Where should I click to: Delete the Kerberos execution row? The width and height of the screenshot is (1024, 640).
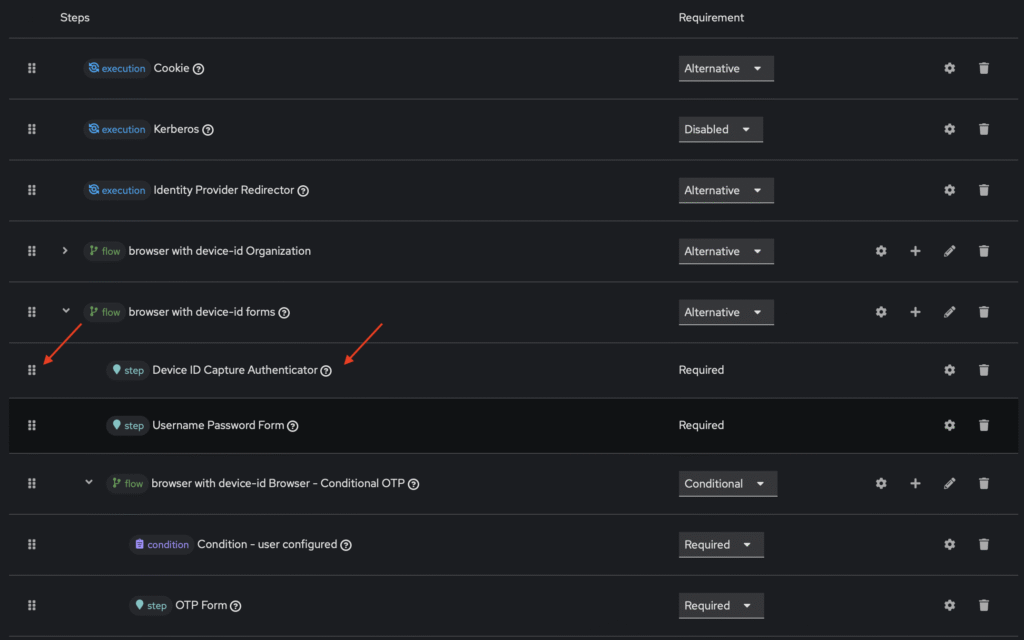pyautogui.click(x=983, y=129)
